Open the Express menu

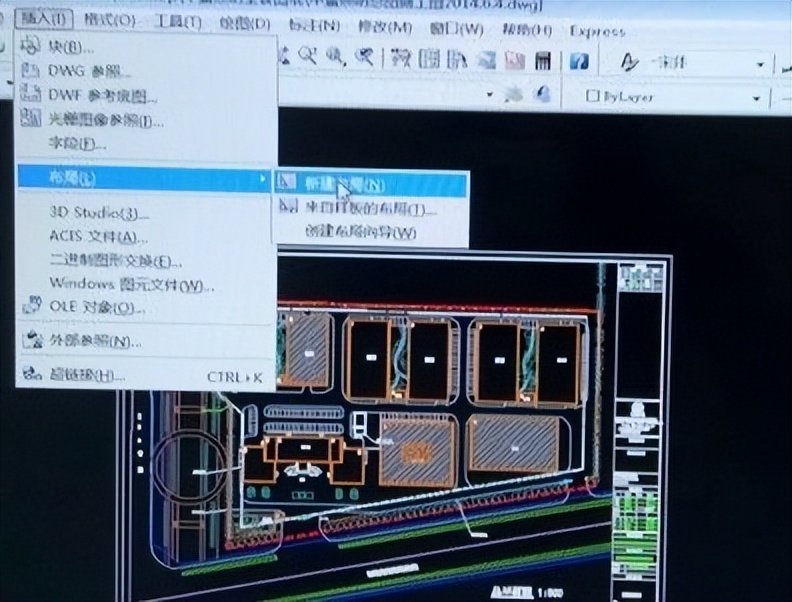click(x=598, y=31)
